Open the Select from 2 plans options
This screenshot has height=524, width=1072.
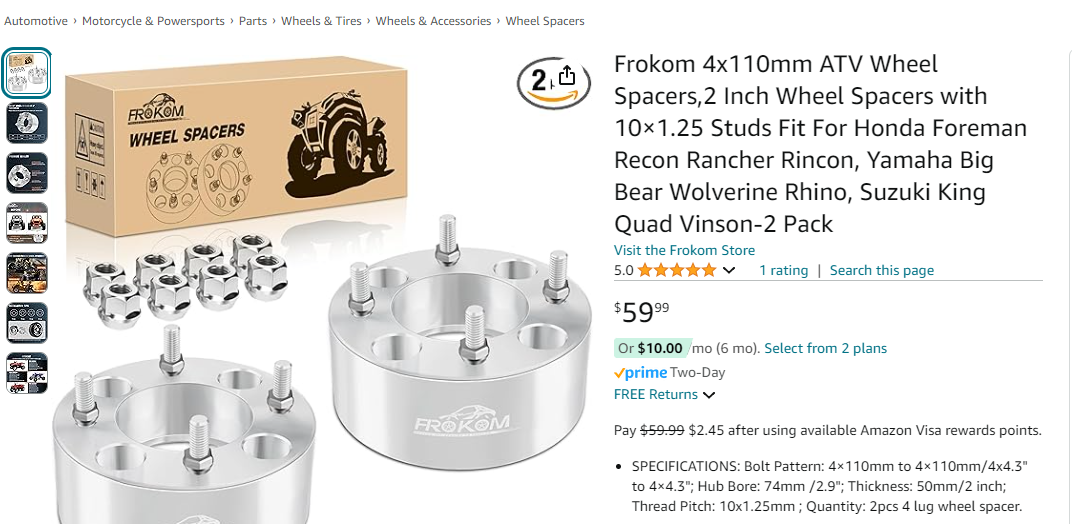click(x=825, y=348)
